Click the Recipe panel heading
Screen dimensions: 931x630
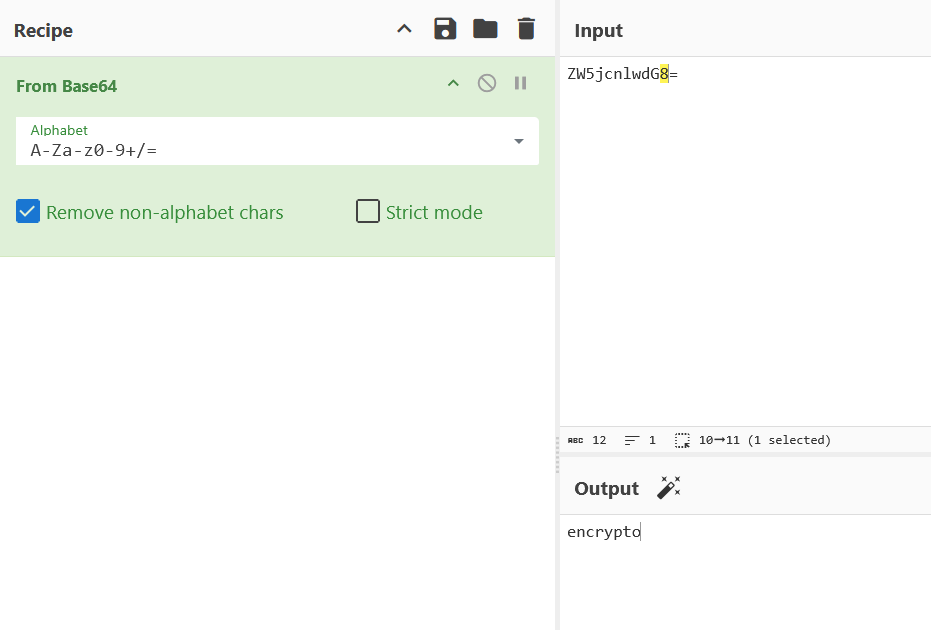tap(43, 31)
